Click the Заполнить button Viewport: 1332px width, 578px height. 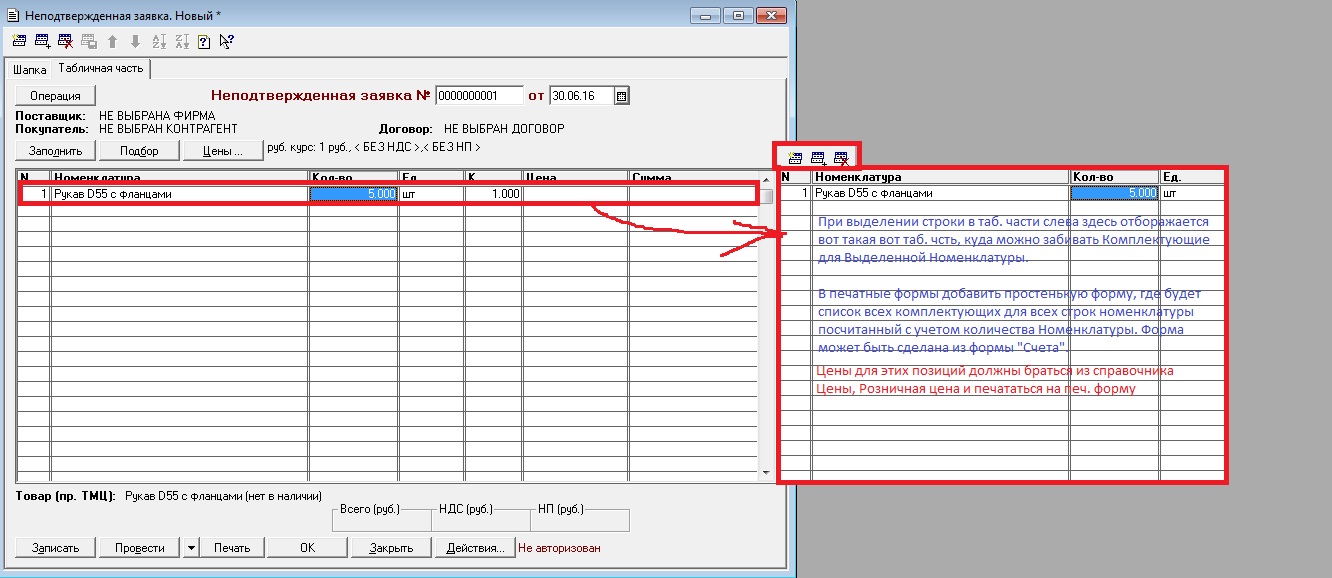(55, 150)
